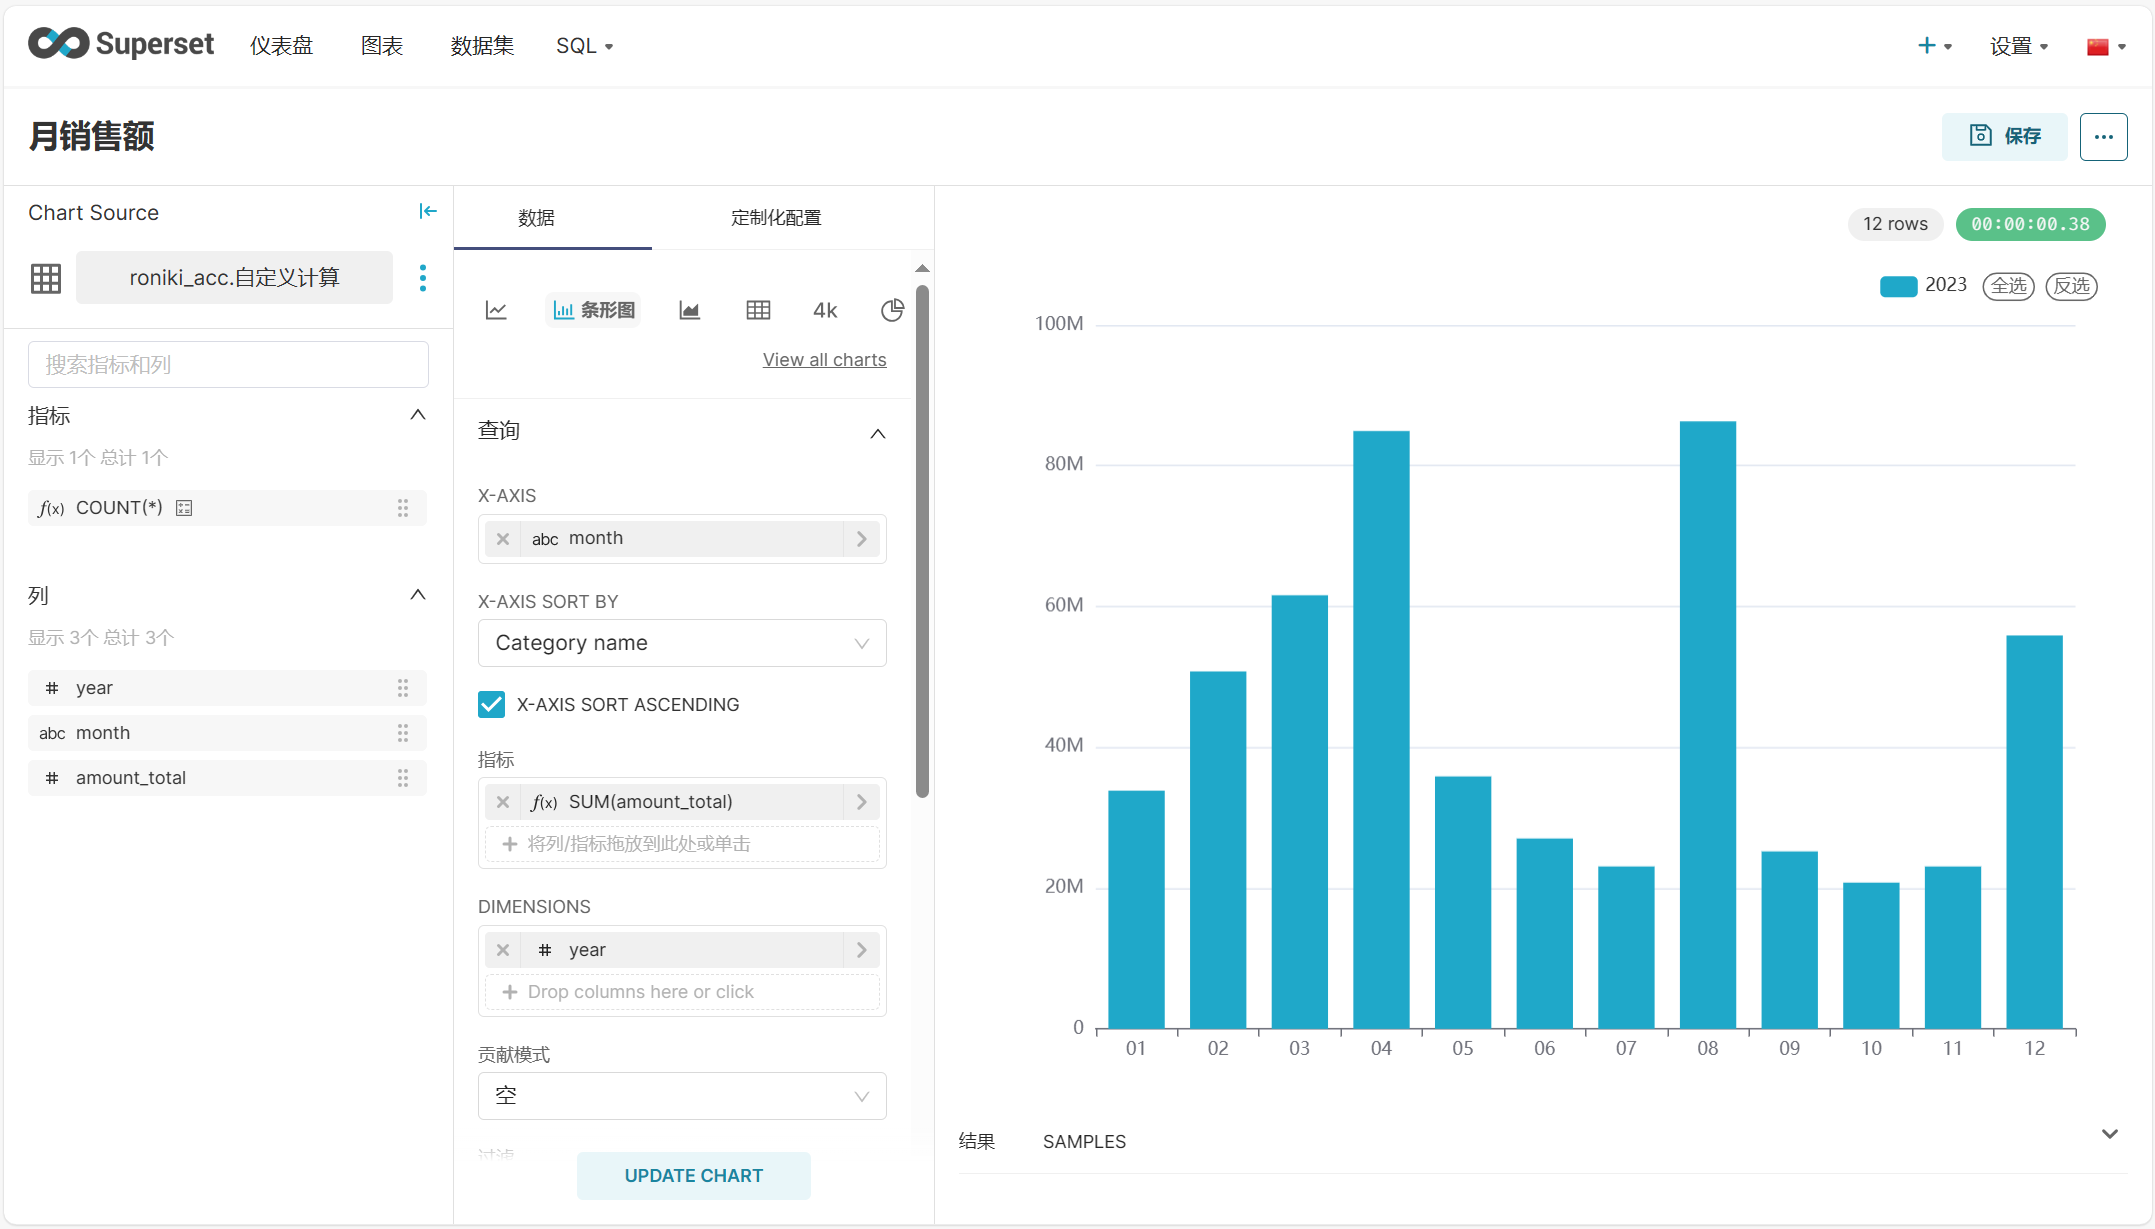Screen dimensions: 2155x1229
Task: Select the bar chart (条形图) type
Action: click(594, 310)
